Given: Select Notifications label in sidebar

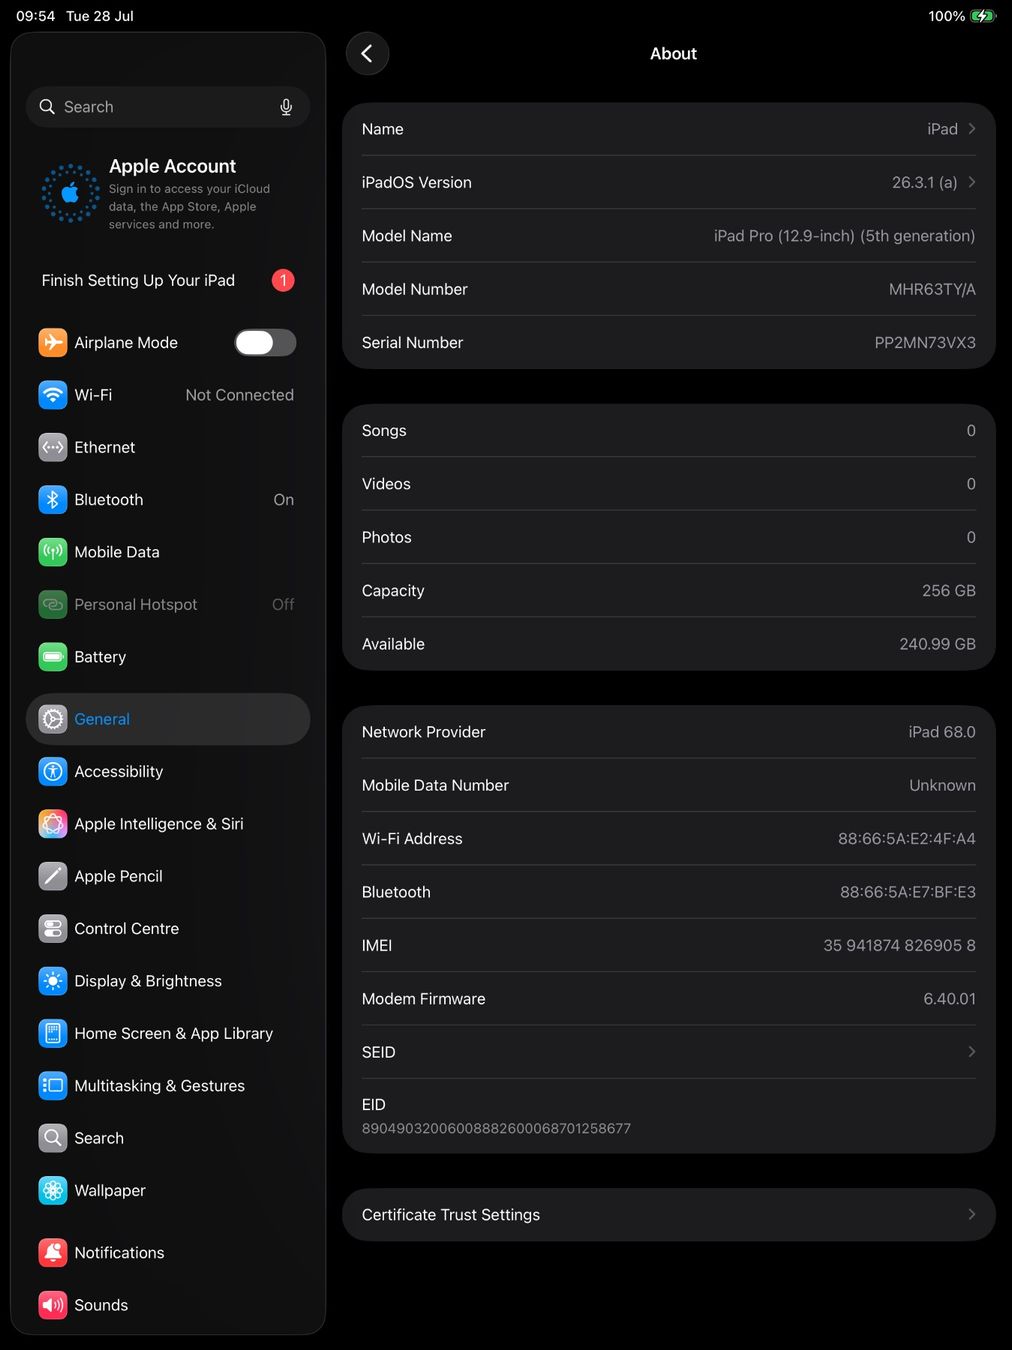Looking at the screenshot, I should tap(119, 1253).
